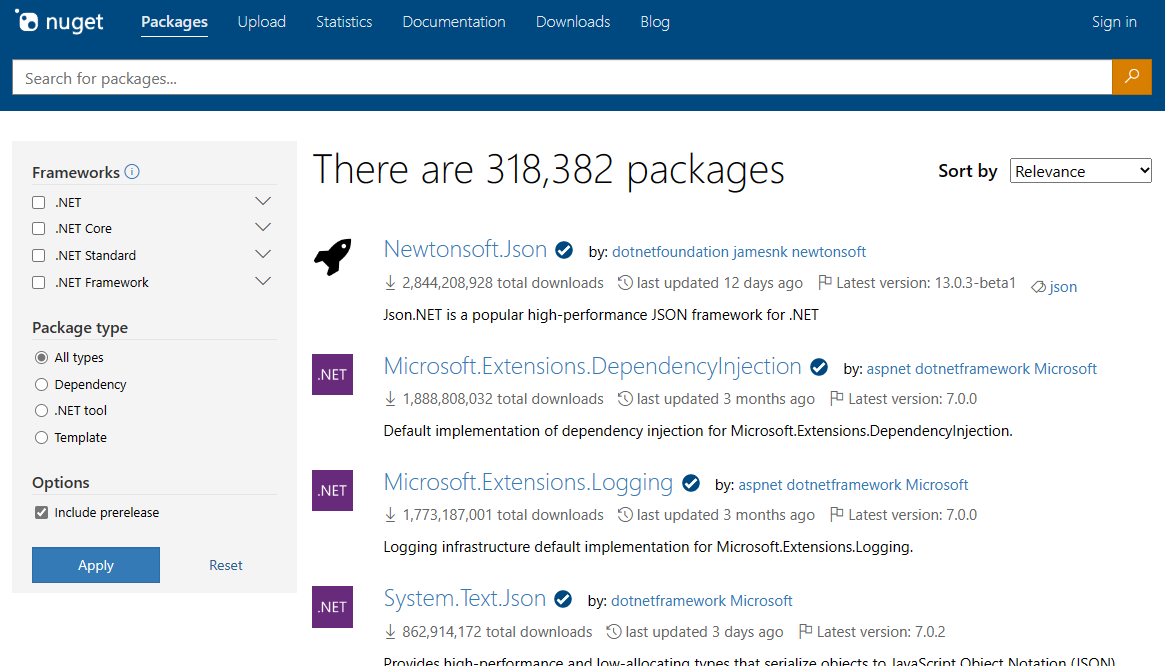
Task: Click download icon beside 862,914,172 total downloads
Action: (x=390, y=631)
